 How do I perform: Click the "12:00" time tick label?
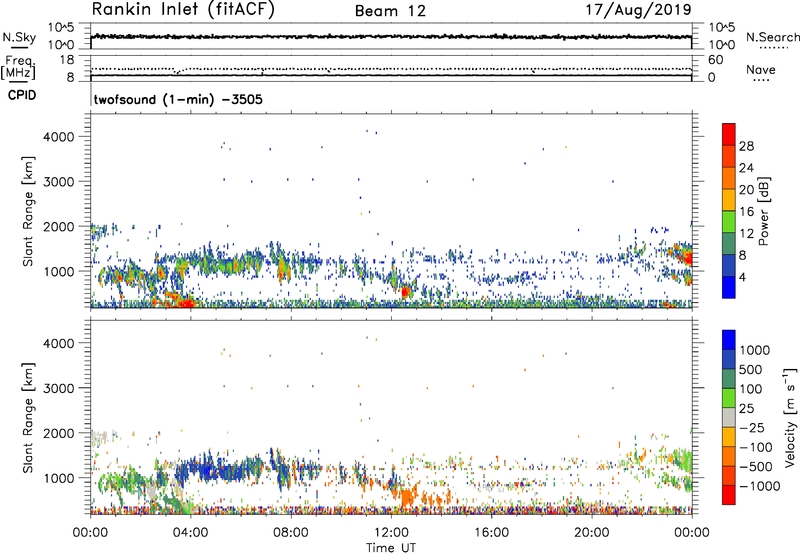[391, 533]
